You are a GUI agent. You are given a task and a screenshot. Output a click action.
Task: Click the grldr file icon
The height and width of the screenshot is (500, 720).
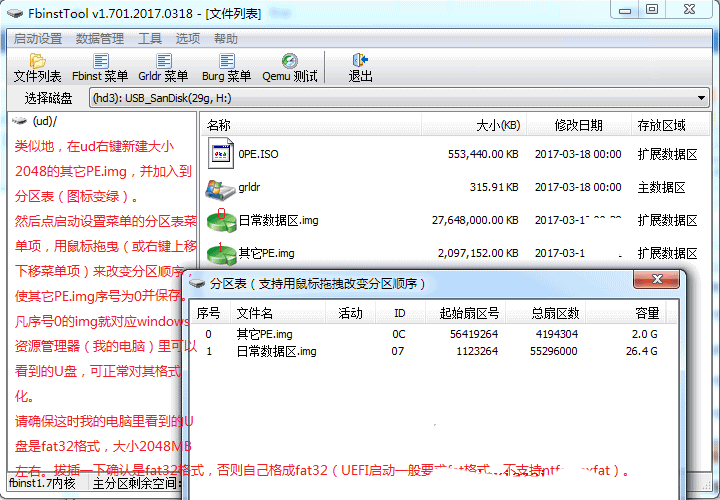point(220,189)
